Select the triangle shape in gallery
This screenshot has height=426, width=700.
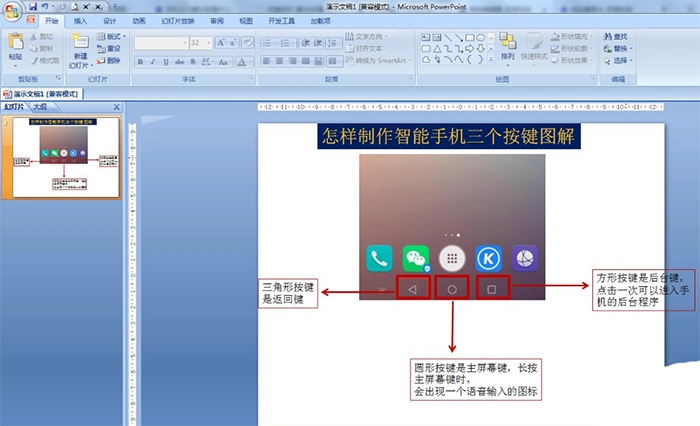click(437, 49)
